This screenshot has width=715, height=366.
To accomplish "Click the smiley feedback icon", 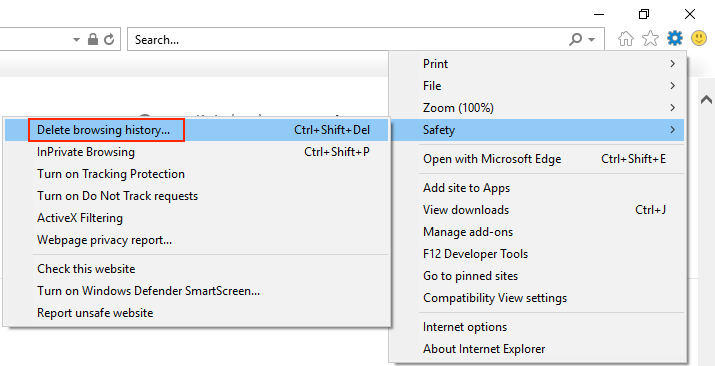I will [x=699, y=39].
